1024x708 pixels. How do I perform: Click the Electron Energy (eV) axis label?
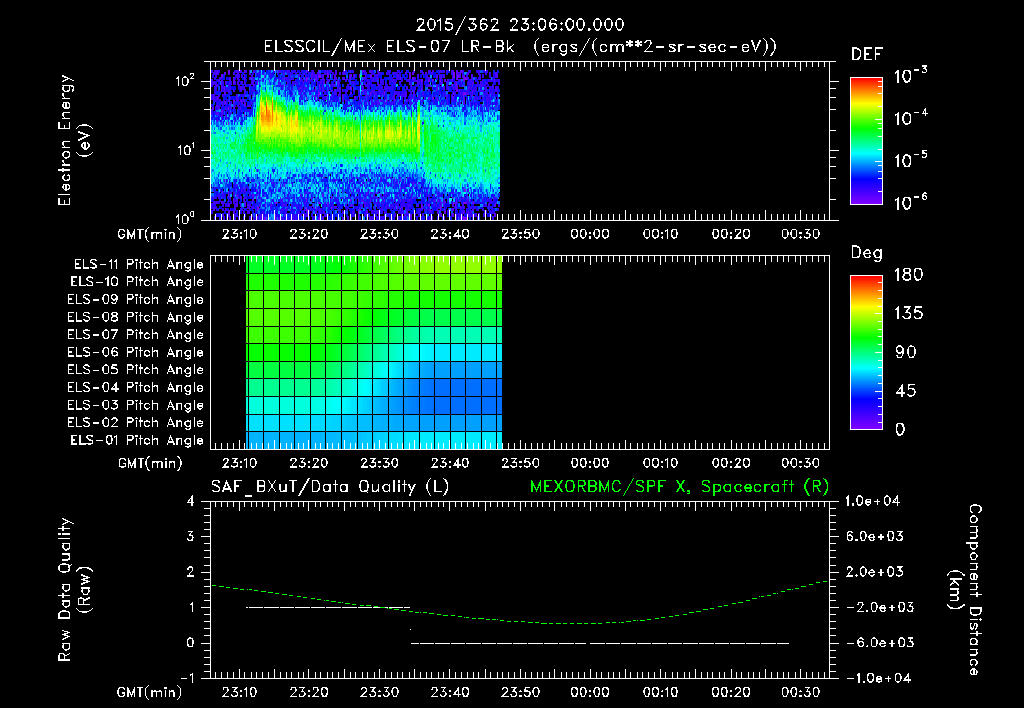tap(74, 140)
